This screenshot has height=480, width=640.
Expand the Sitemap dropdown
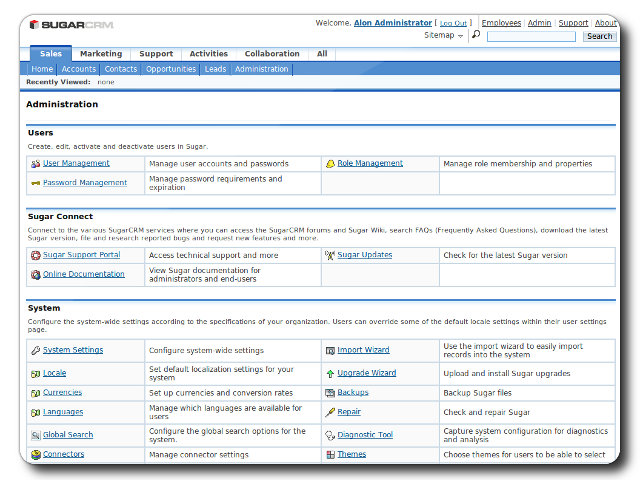tap(444, 36)
